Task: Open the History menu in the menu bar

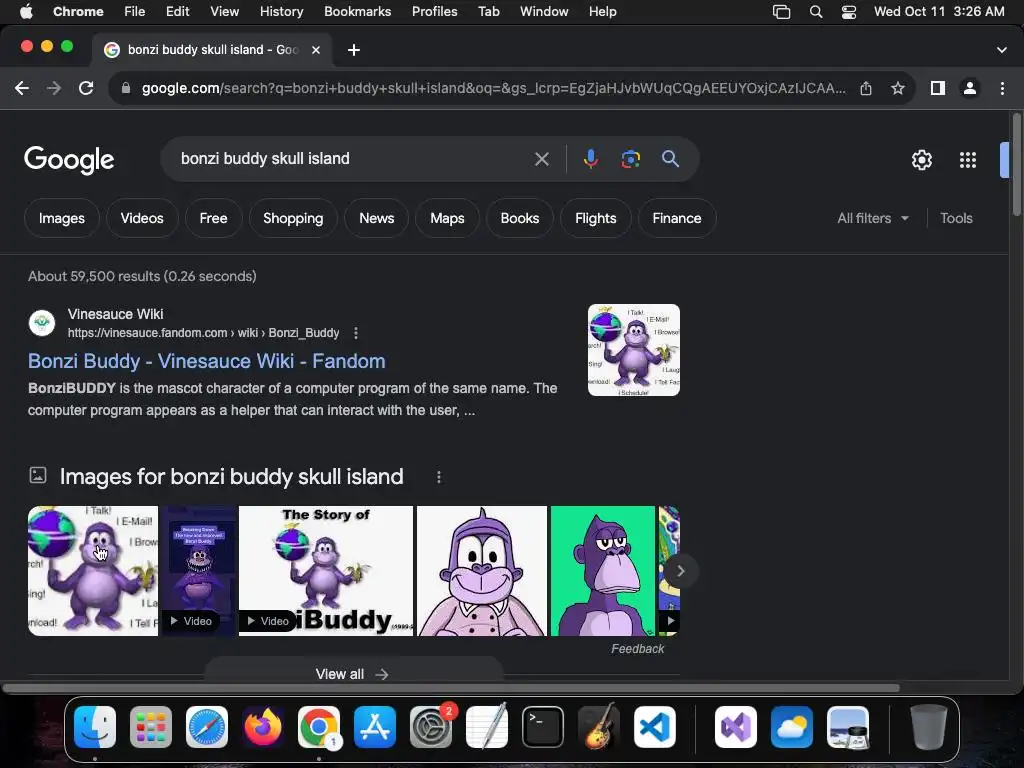Action: coord(281,12)
